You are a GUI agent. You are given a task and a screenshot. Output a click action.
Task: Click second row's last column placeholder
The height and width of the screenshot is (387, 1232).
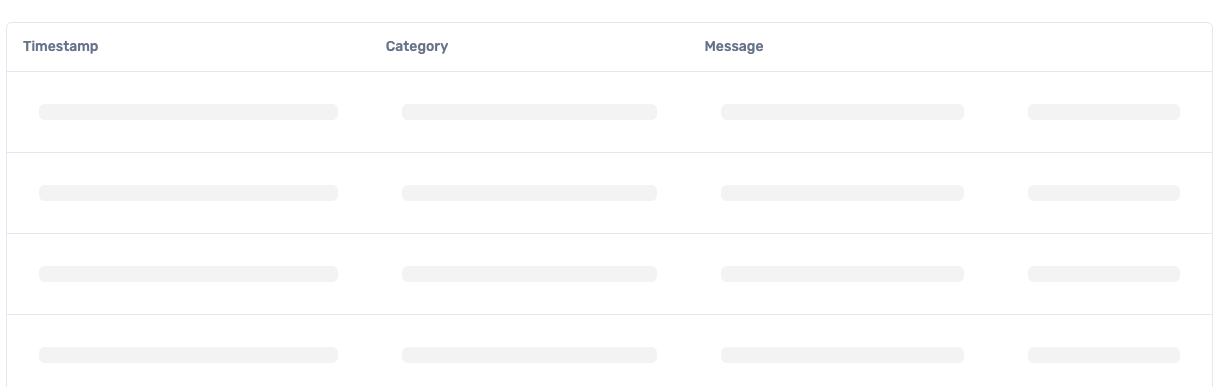1104,193
